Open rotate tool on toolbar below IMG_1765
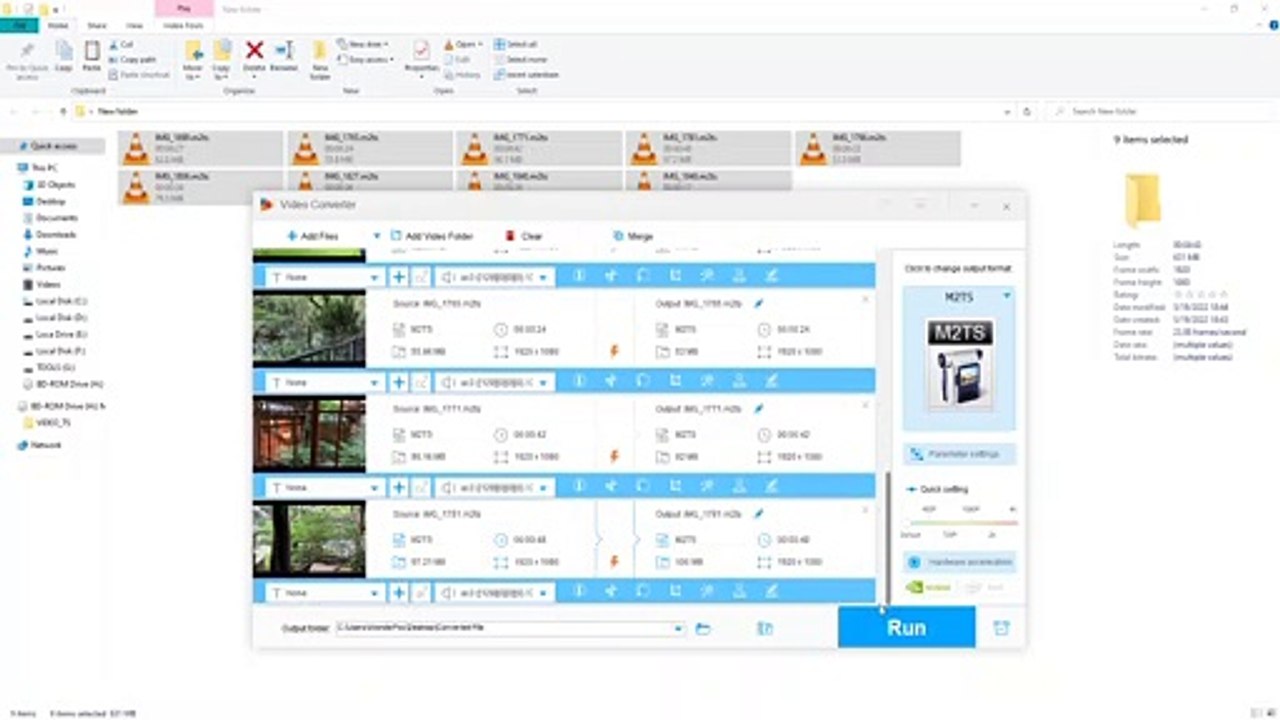 click(643, 382)
